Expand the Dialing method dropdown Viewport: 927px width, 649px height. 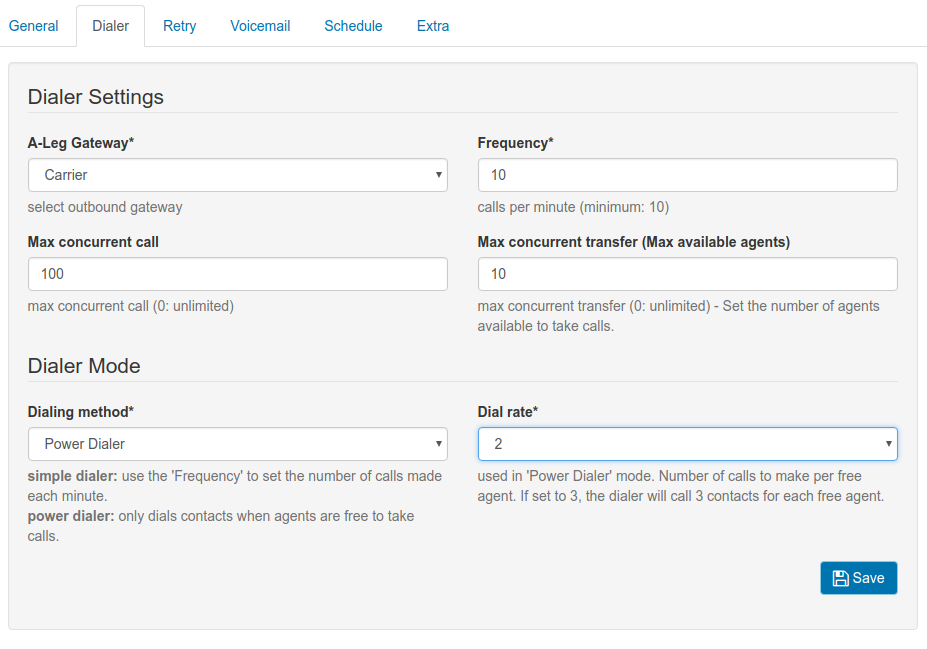tap(238, 444)
